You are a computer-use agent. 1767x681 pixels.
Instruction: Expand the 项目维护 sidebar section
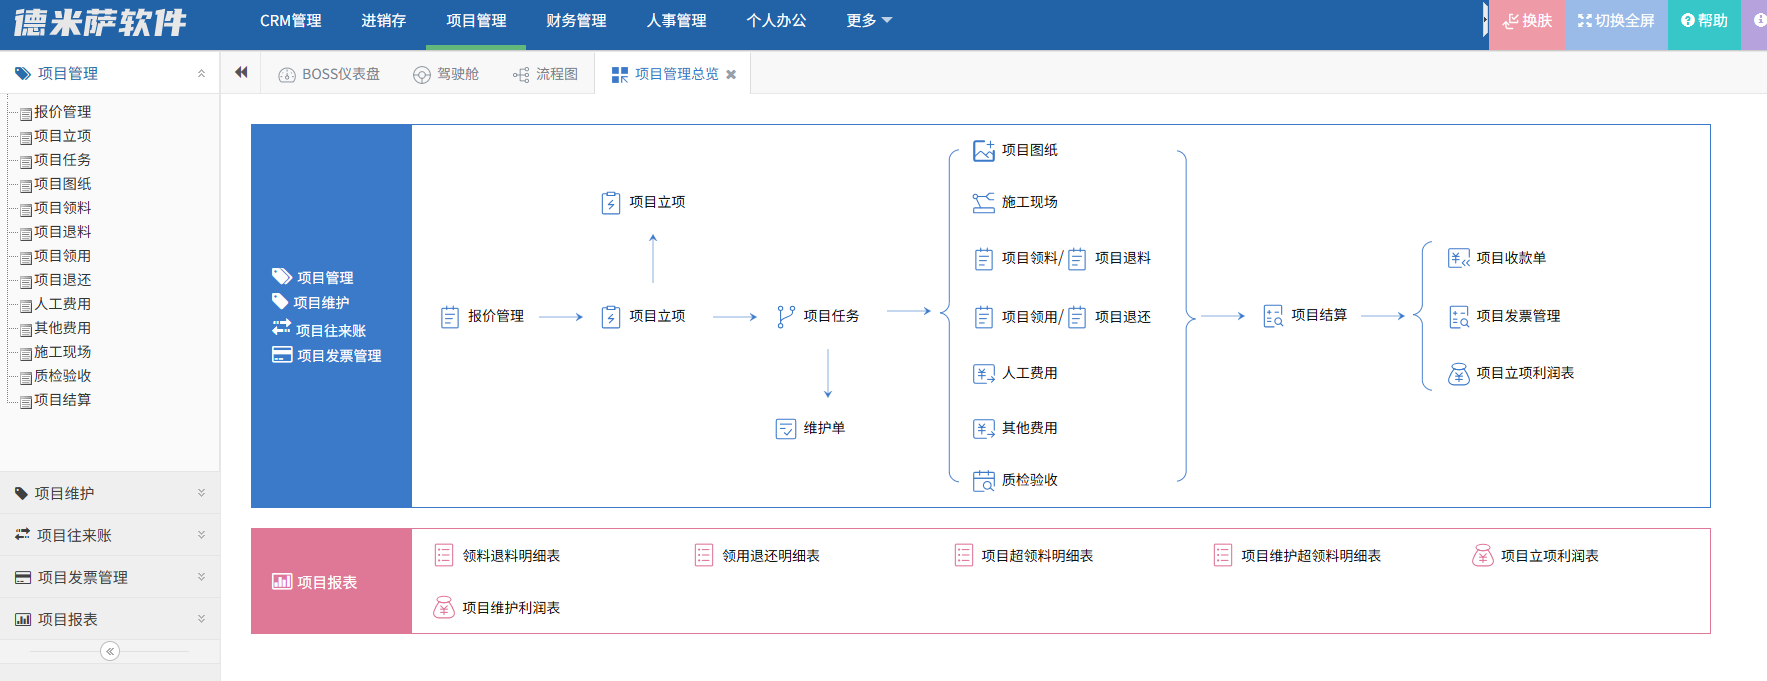[201, 493]
